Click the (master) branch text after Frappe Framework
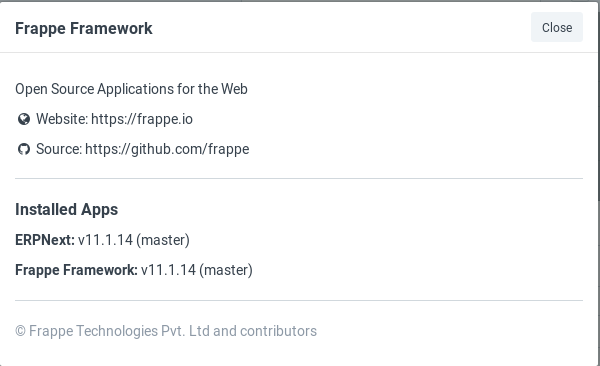 tap(226, 270)
